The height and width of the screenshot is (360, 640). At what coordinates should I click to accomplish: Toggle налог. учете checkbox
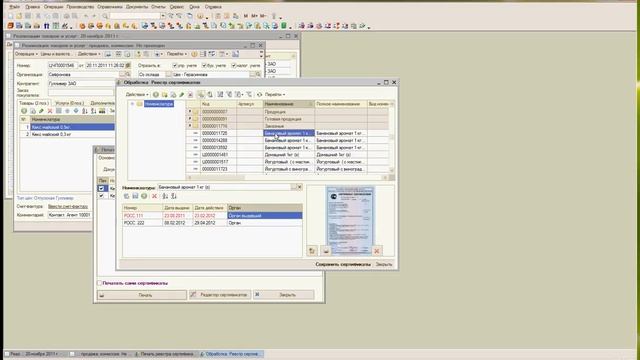[234, 65]
